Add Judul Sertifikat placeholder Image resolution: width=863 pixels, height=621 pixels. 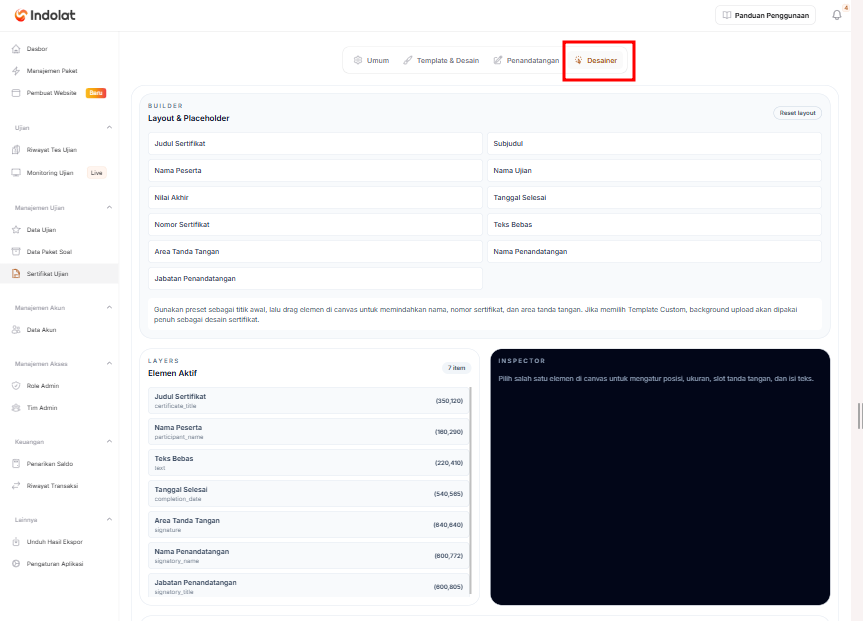click(315, 144)
